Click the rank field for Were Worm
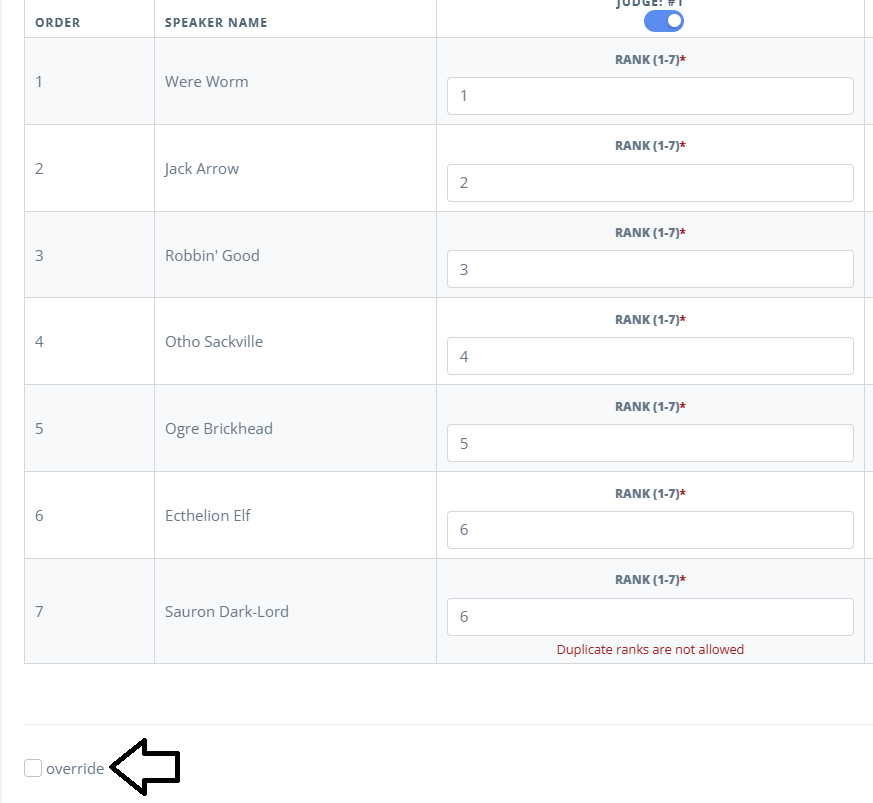Viewport: 873px width, 803px height. [650, 96]
